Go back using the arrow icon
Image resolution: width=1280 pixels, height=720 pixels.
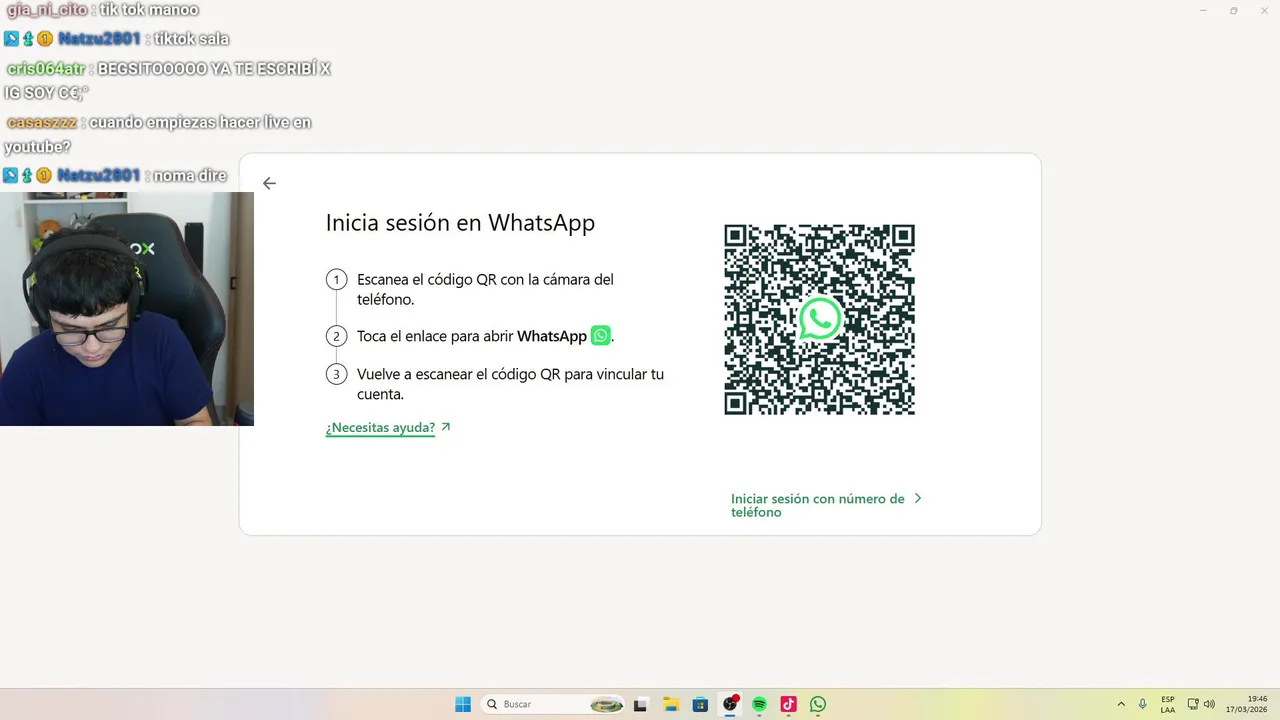(x=269, y=183)
